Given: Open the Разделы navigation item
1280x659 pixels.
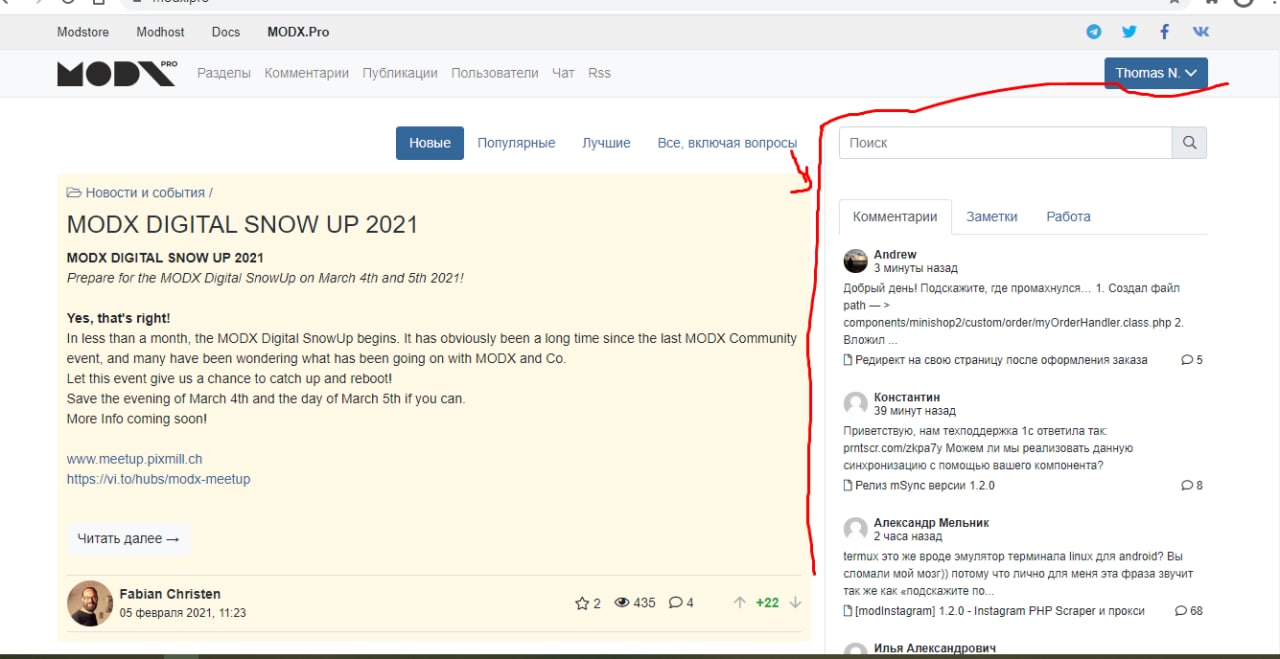Looking at the screenshot, I should tap(224, 73).
